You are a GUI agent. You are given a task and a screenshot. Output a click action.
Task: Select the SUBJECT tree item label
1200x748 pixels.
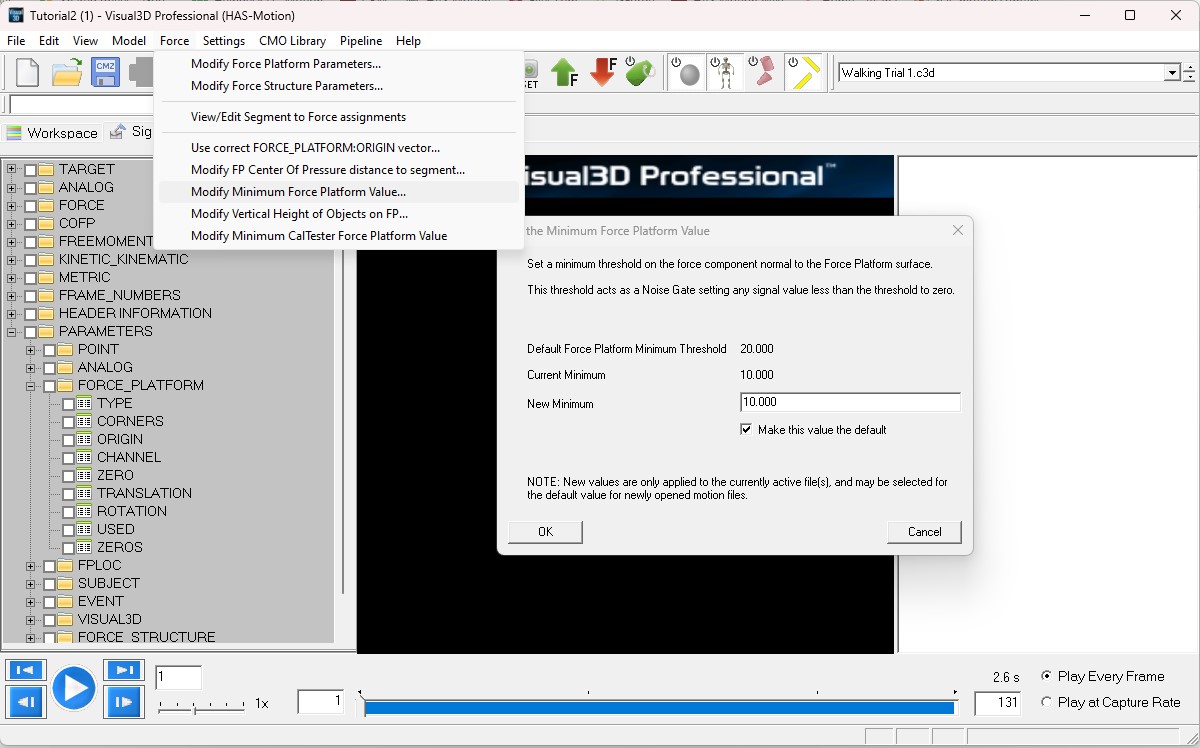click(x=109, y=583)
